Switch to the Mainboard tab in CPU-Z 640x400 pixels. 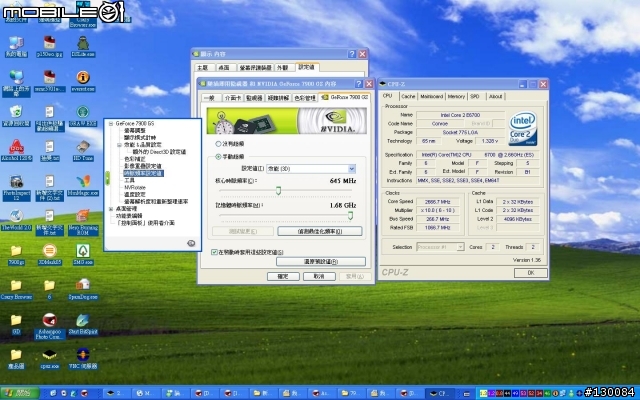[x=431, y=96]
